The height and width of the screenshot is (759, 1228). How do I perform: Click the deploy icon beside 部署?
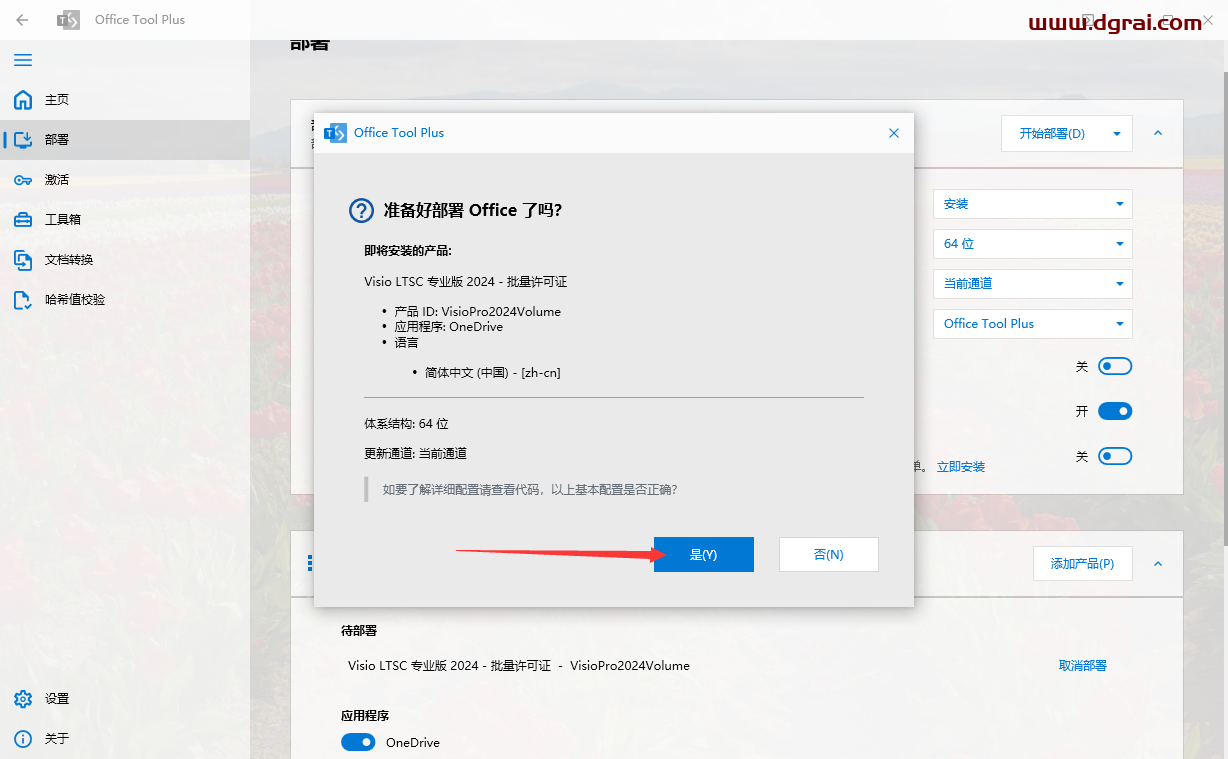[x=23, y=140]
